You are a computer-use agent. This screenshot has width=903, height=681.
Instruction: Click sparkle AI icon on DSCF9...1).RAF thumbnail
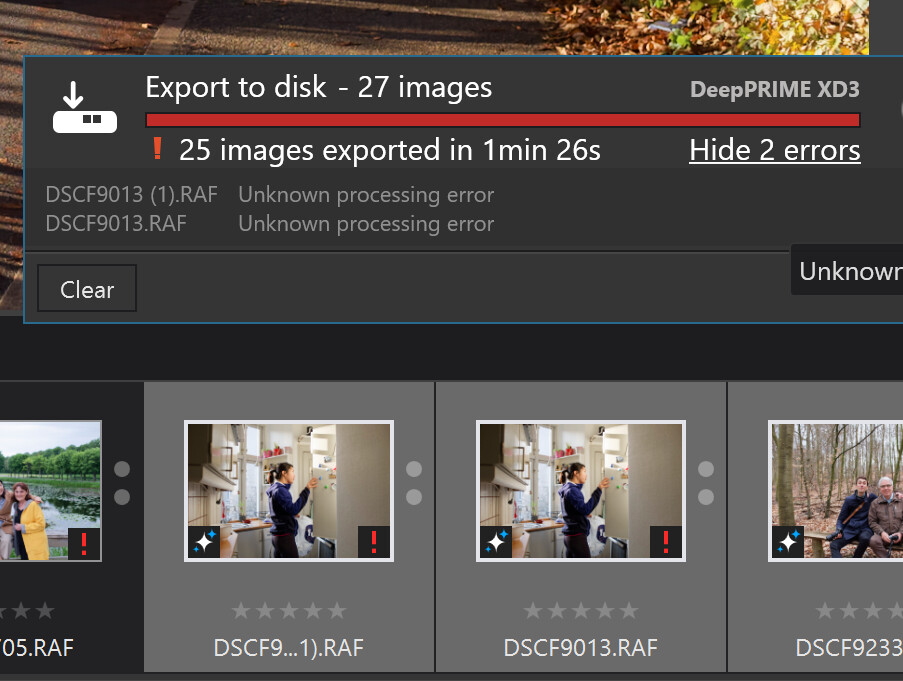205,542
